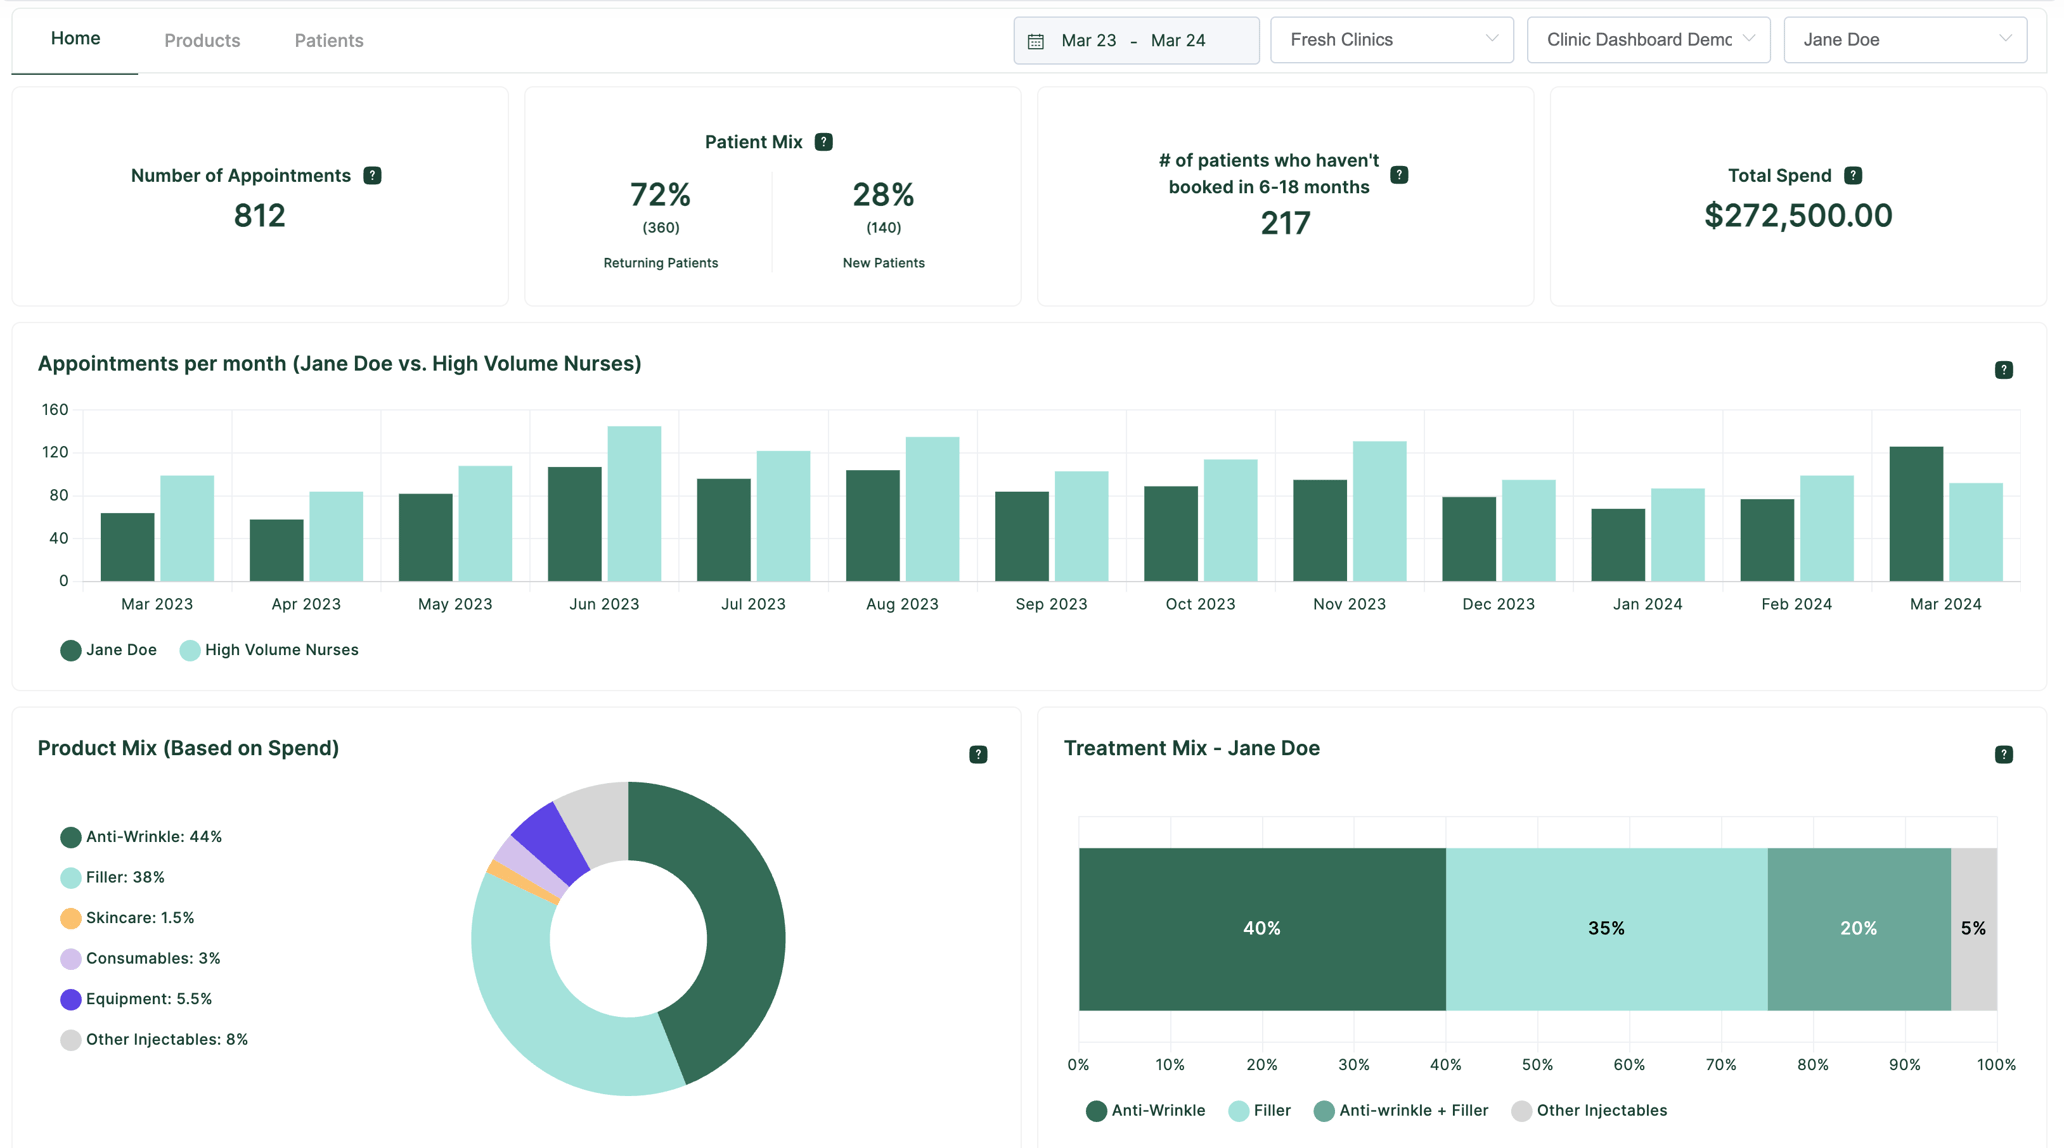The width and height of the screenshot is (2064, 1148).
Task: Click the Total Spend help icon
Action: point(1853,174)
